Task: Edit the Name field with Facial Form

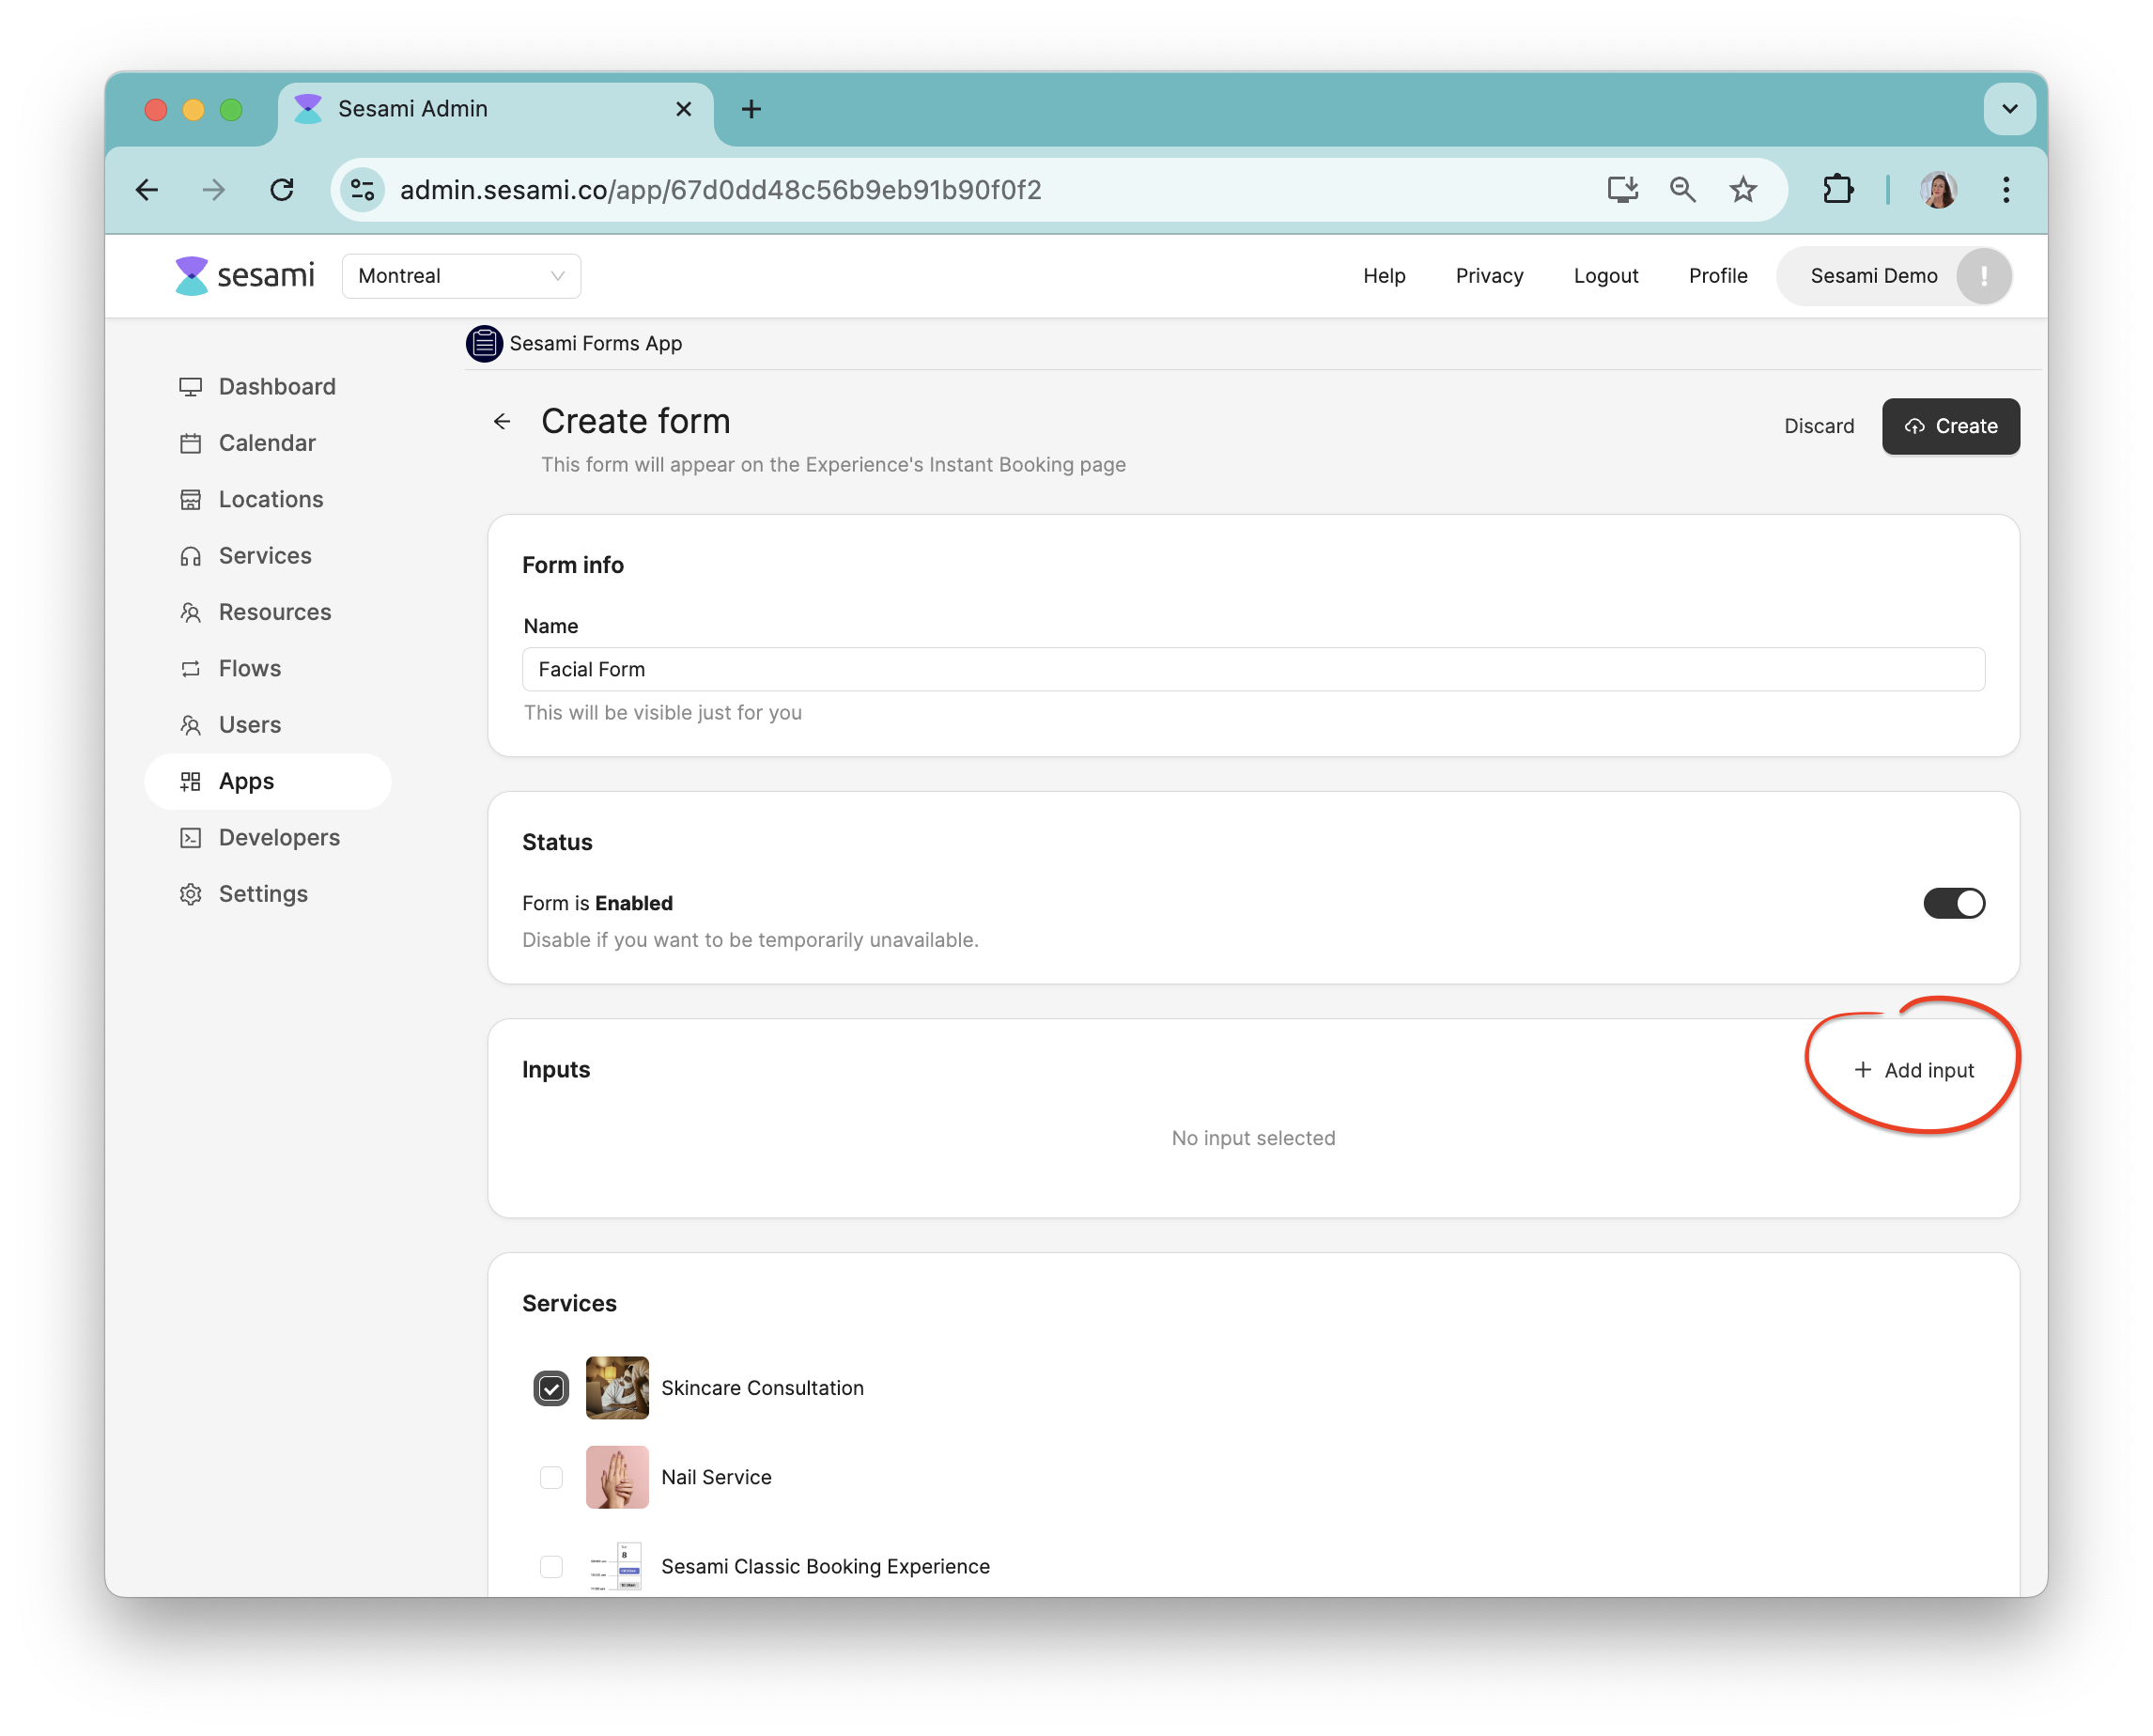Action: 1253,669
